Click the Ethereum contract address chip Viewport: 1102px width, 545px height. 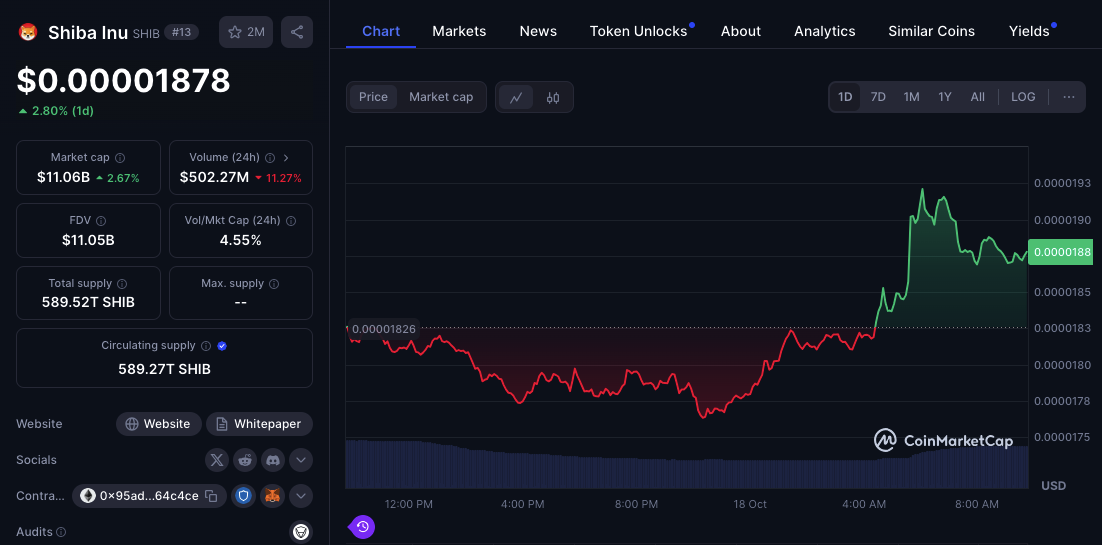[x=149, y=496]
